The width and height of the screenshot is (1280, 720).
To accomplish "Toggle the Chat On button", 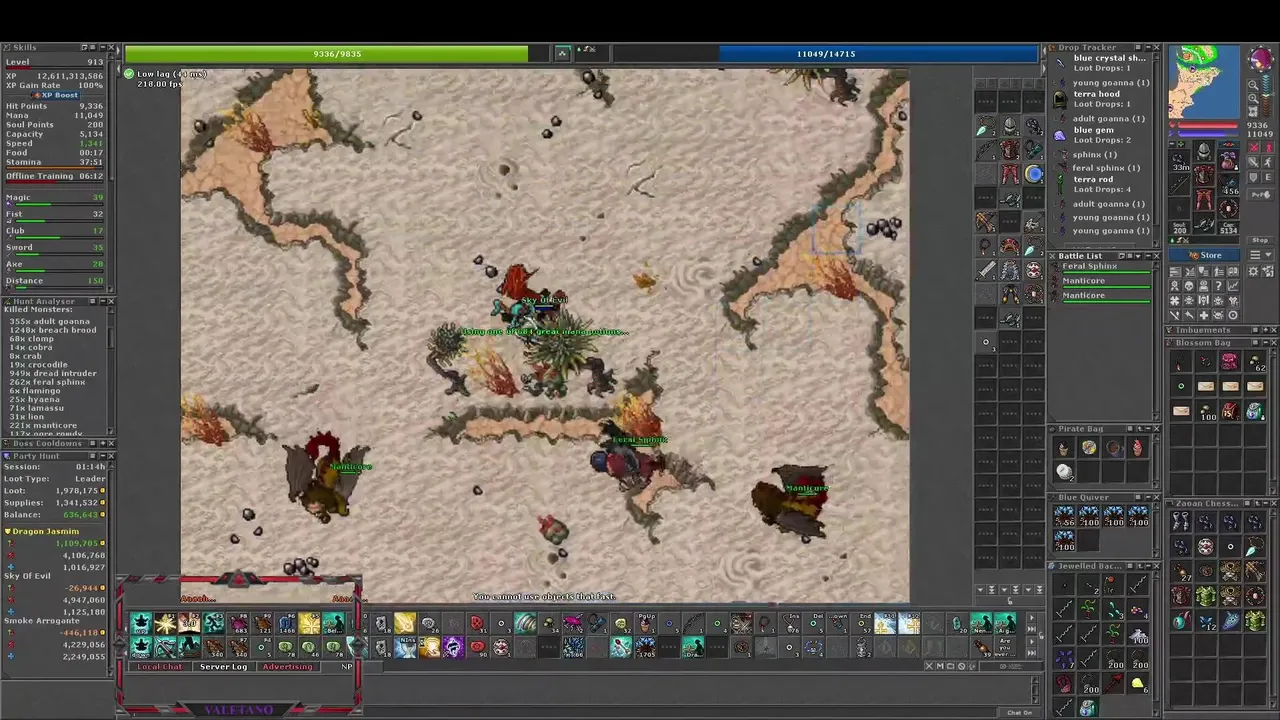I will point(1019,713).
